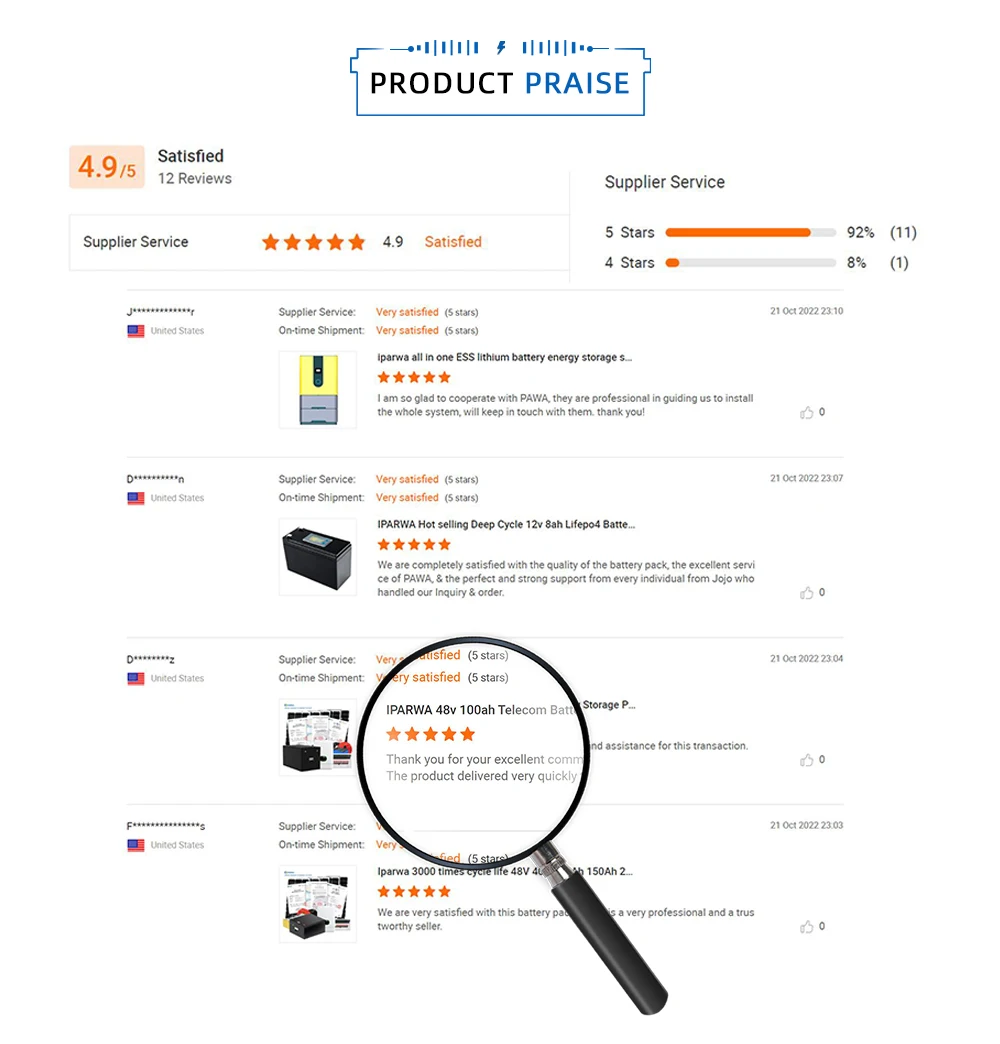This screenshot has width=1000, height=1044.
Task: Click US flag beside reviewer D***z
Action: tap(136, 678)
